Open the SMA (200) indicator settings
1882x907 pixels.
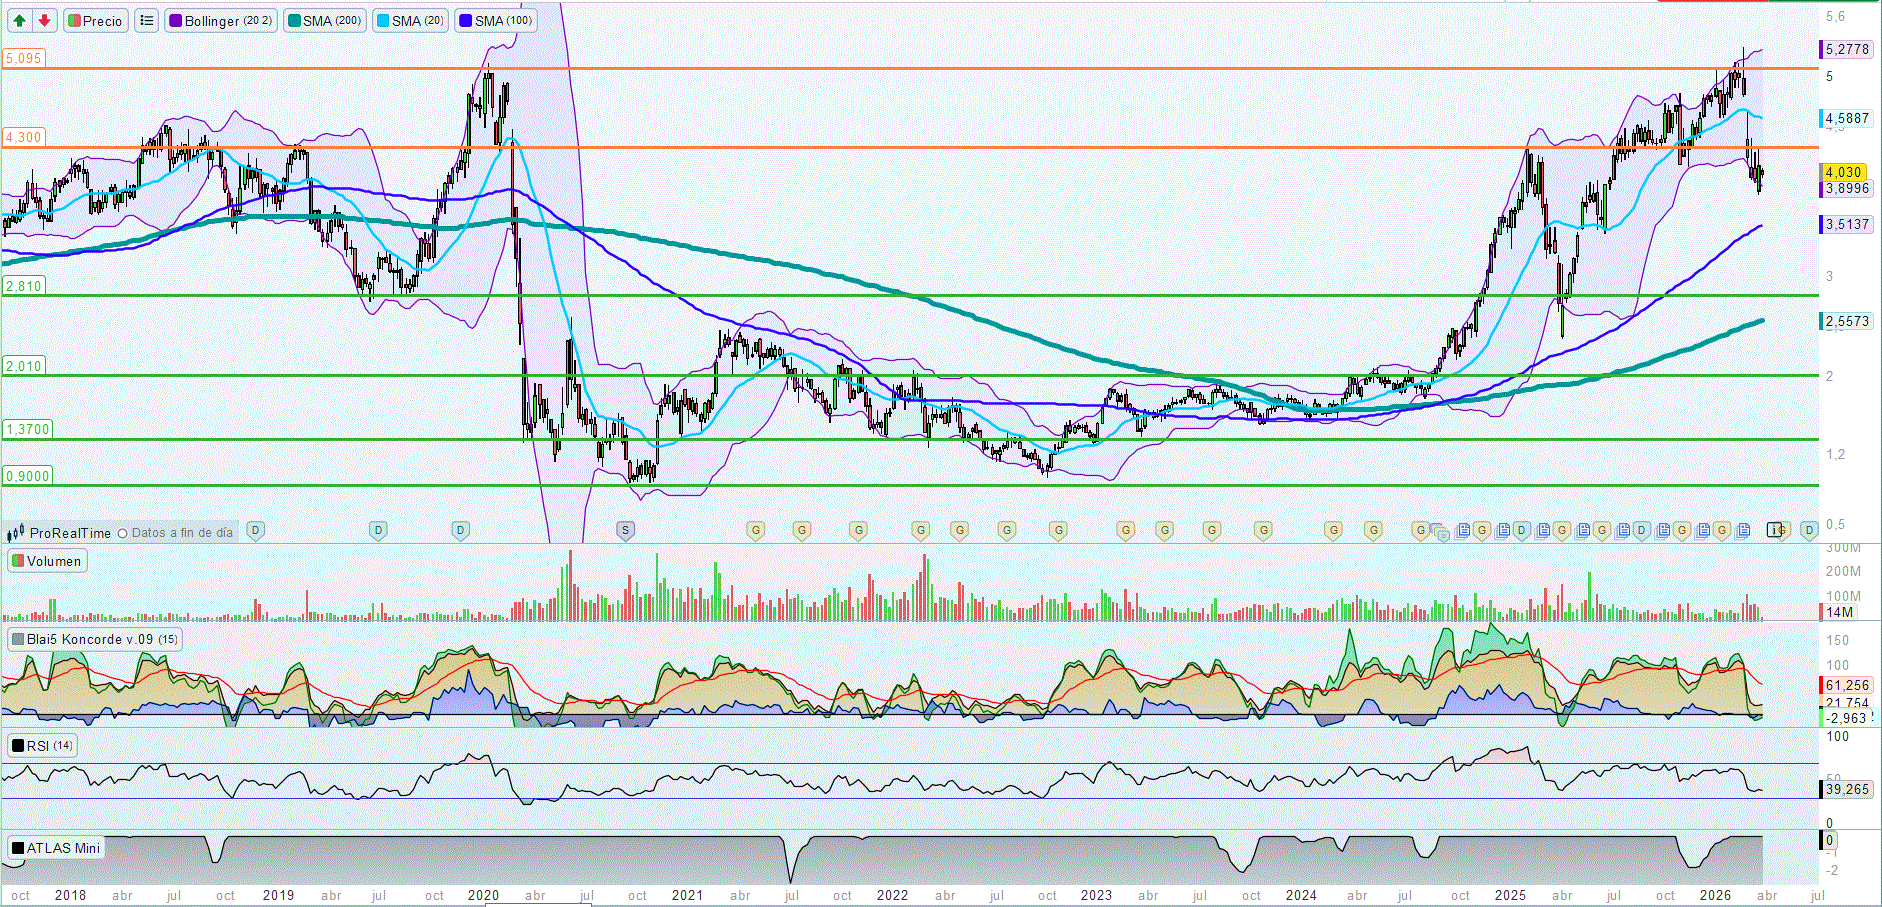(324, 20)
